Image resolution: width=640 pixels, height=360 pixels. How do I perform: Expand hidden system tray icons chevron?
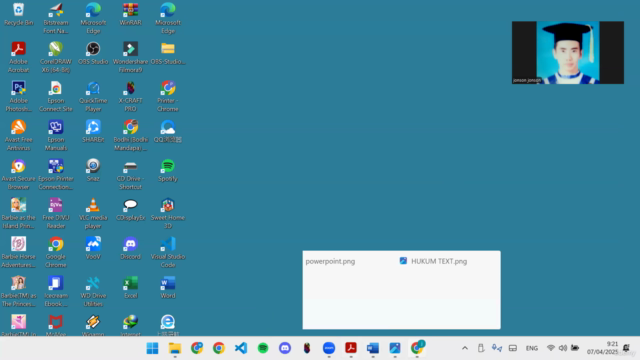[x=464, y=348]
